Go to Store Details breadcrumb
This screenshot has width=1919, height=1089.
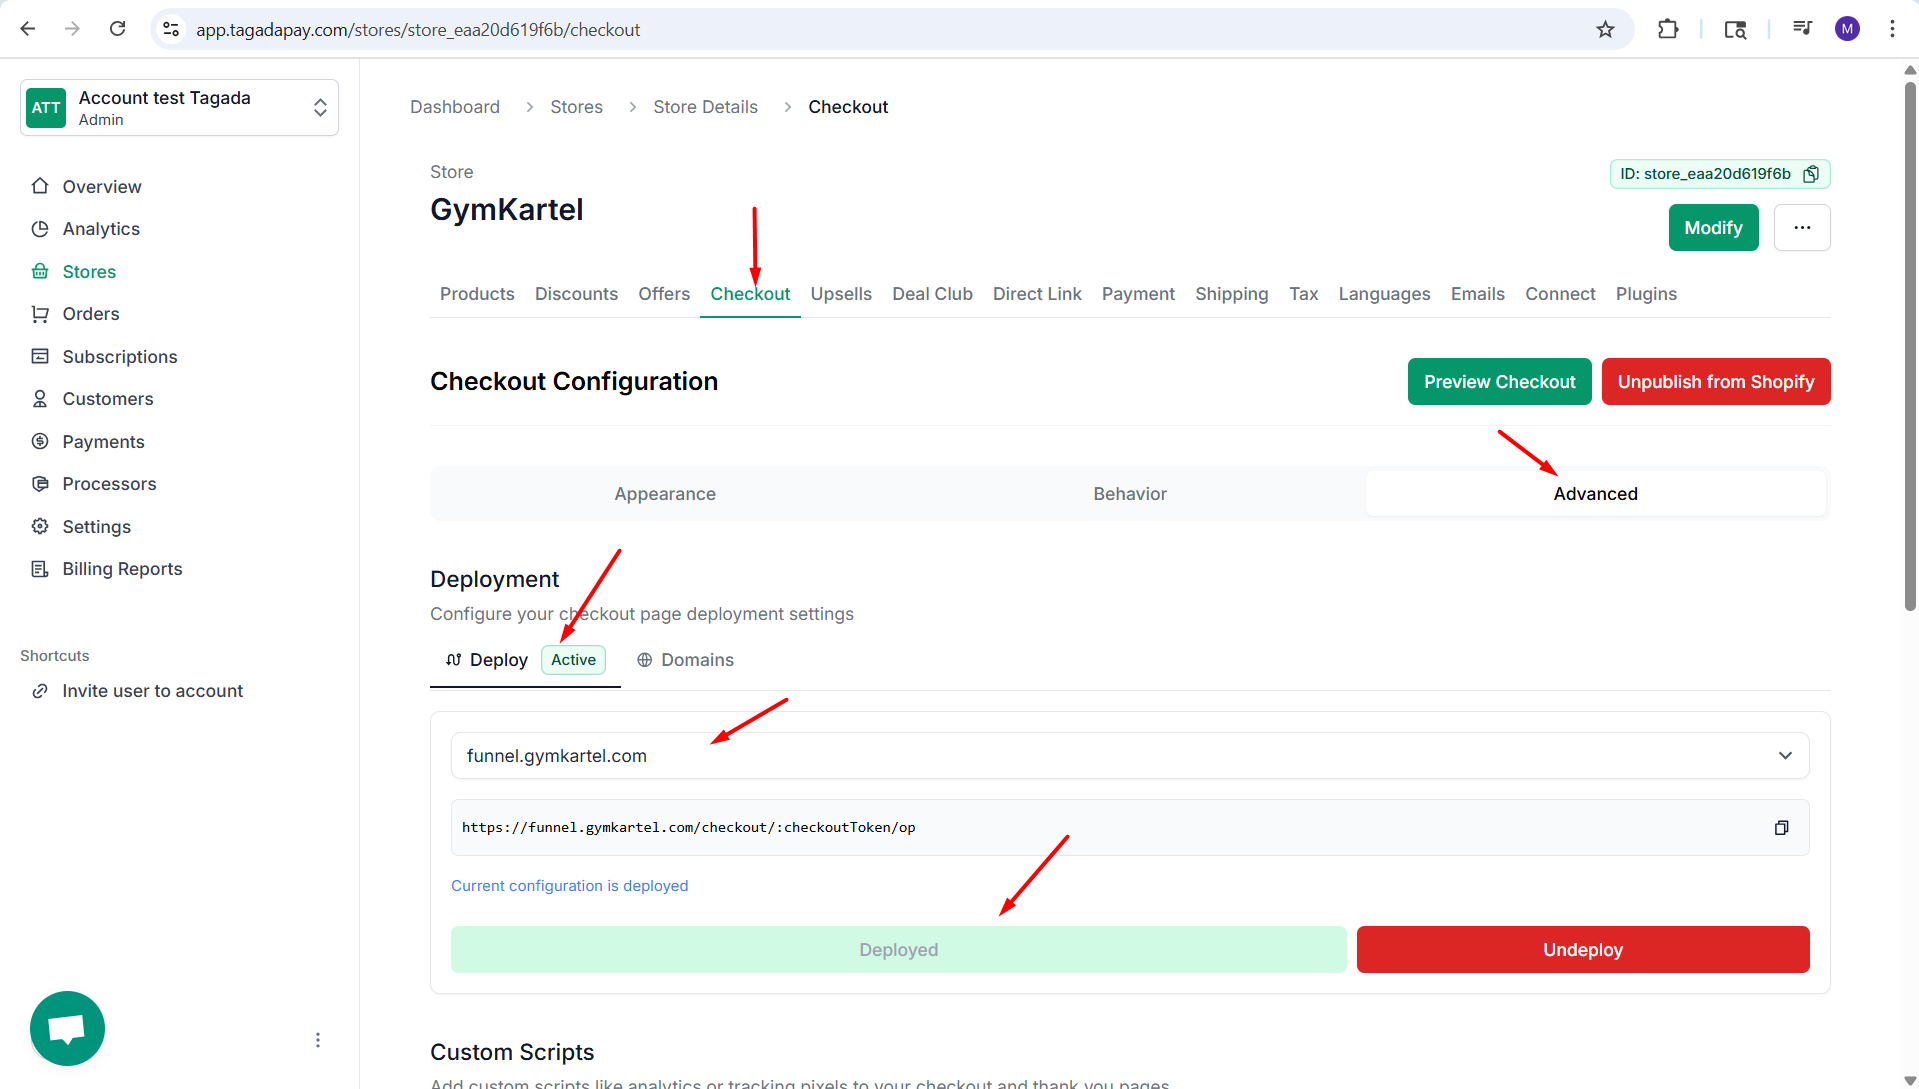pos(705,107)
